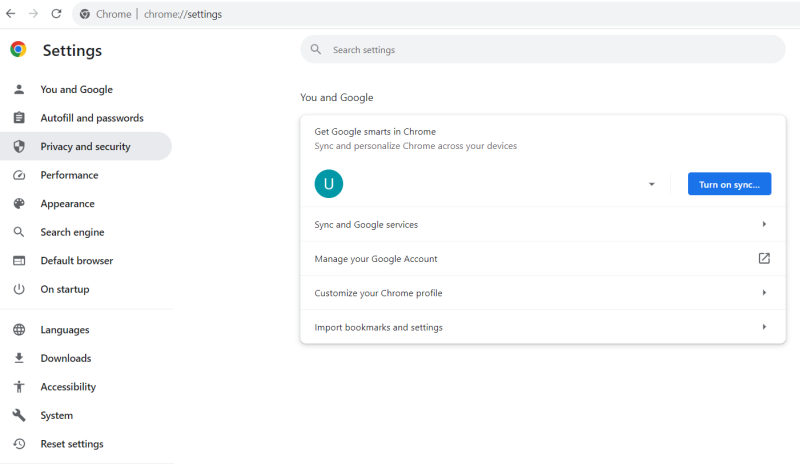Viewport: 800px width, 464px height.
Task: Open the Reset settings page
Action: (71, 444)
